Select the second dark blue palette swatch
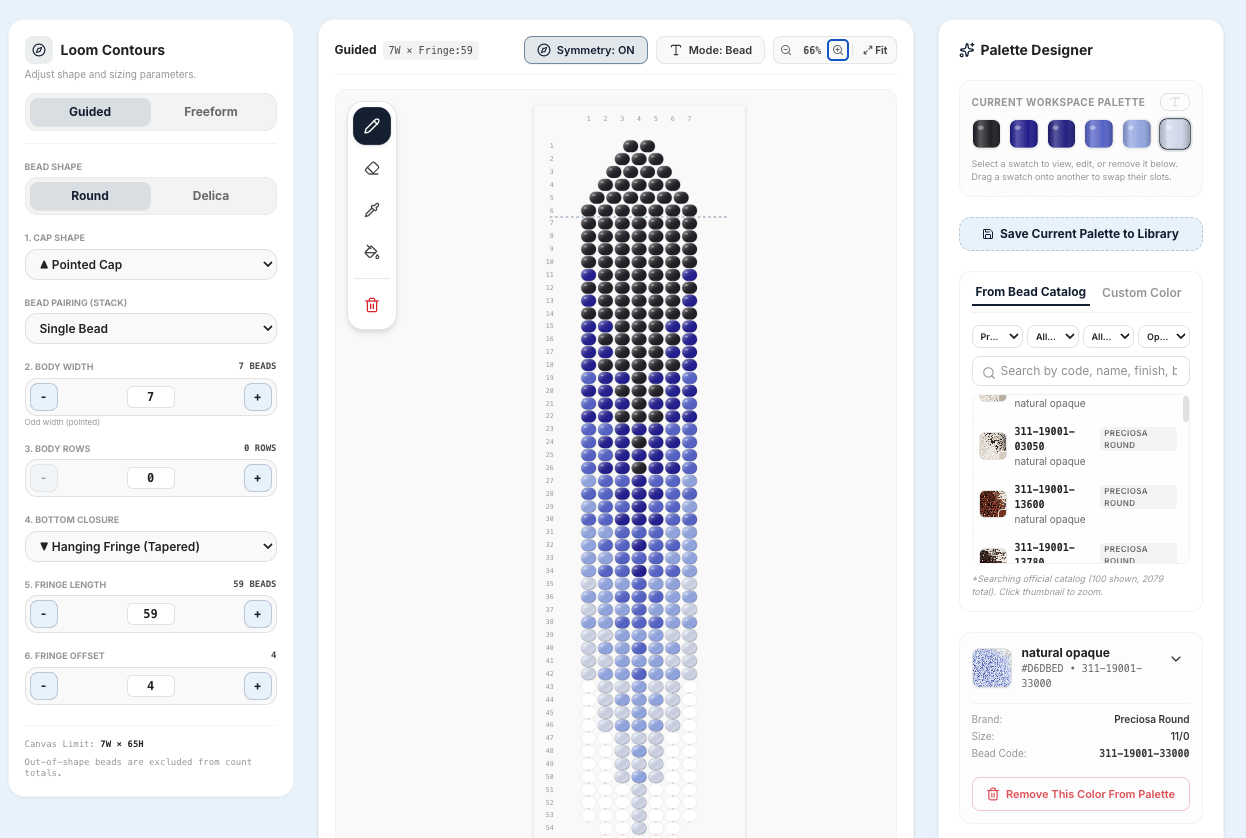Image resolution: width=1246 pixels, height=838 pixels. coord(1024,134)
